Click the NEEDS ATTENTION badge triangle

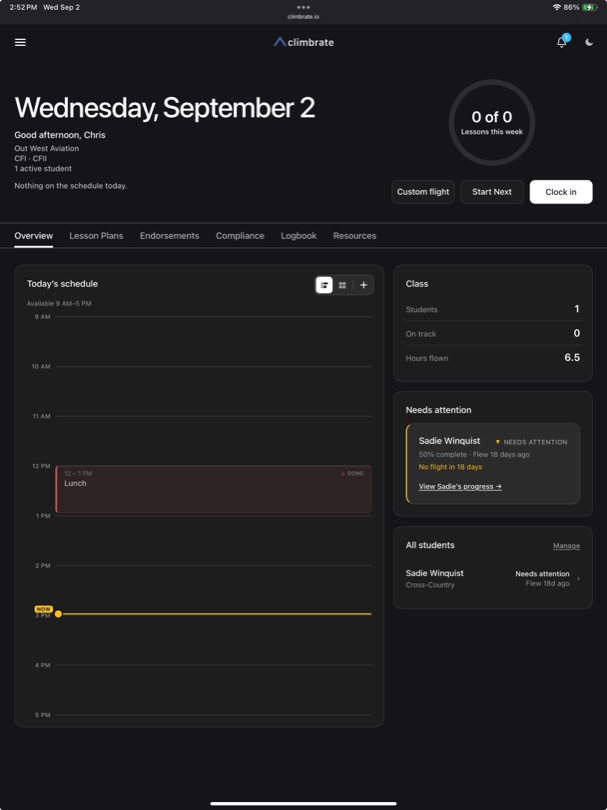click(497, 442)
